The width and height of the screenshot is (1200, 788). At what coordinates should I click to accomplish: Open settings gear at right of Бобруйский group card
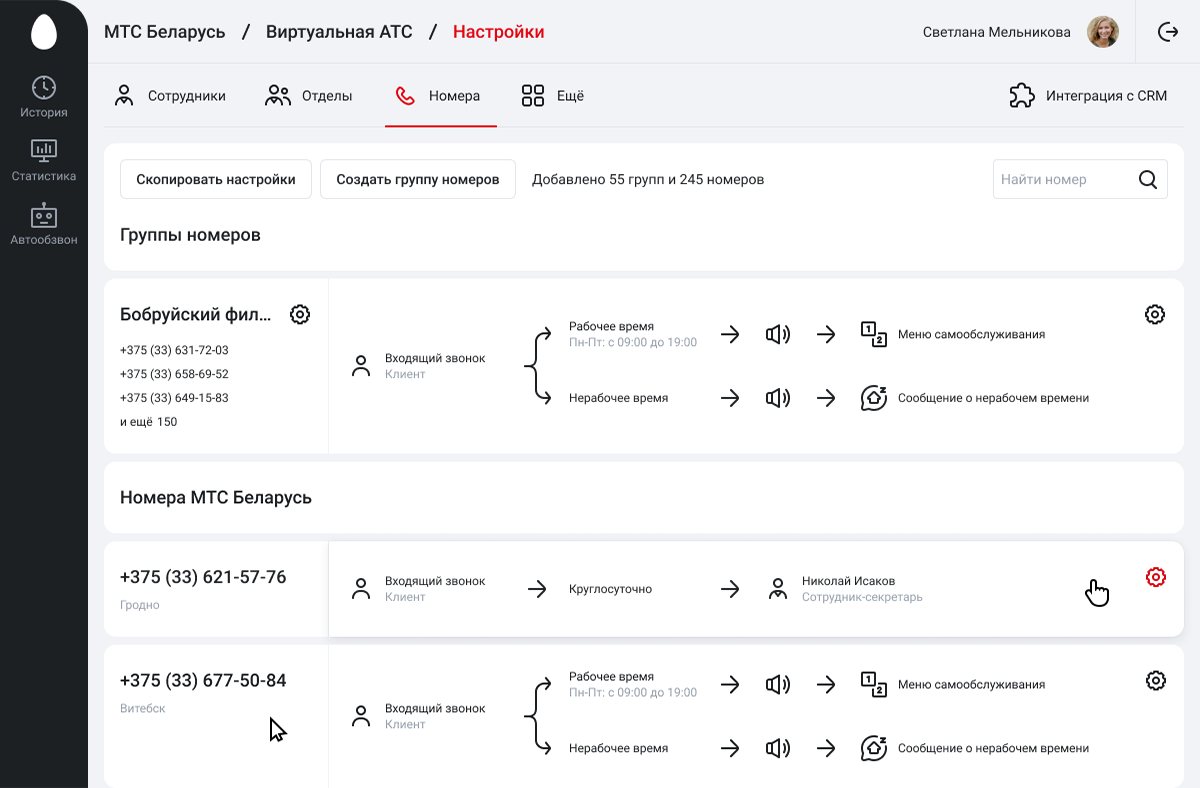tap(1155, 314)
